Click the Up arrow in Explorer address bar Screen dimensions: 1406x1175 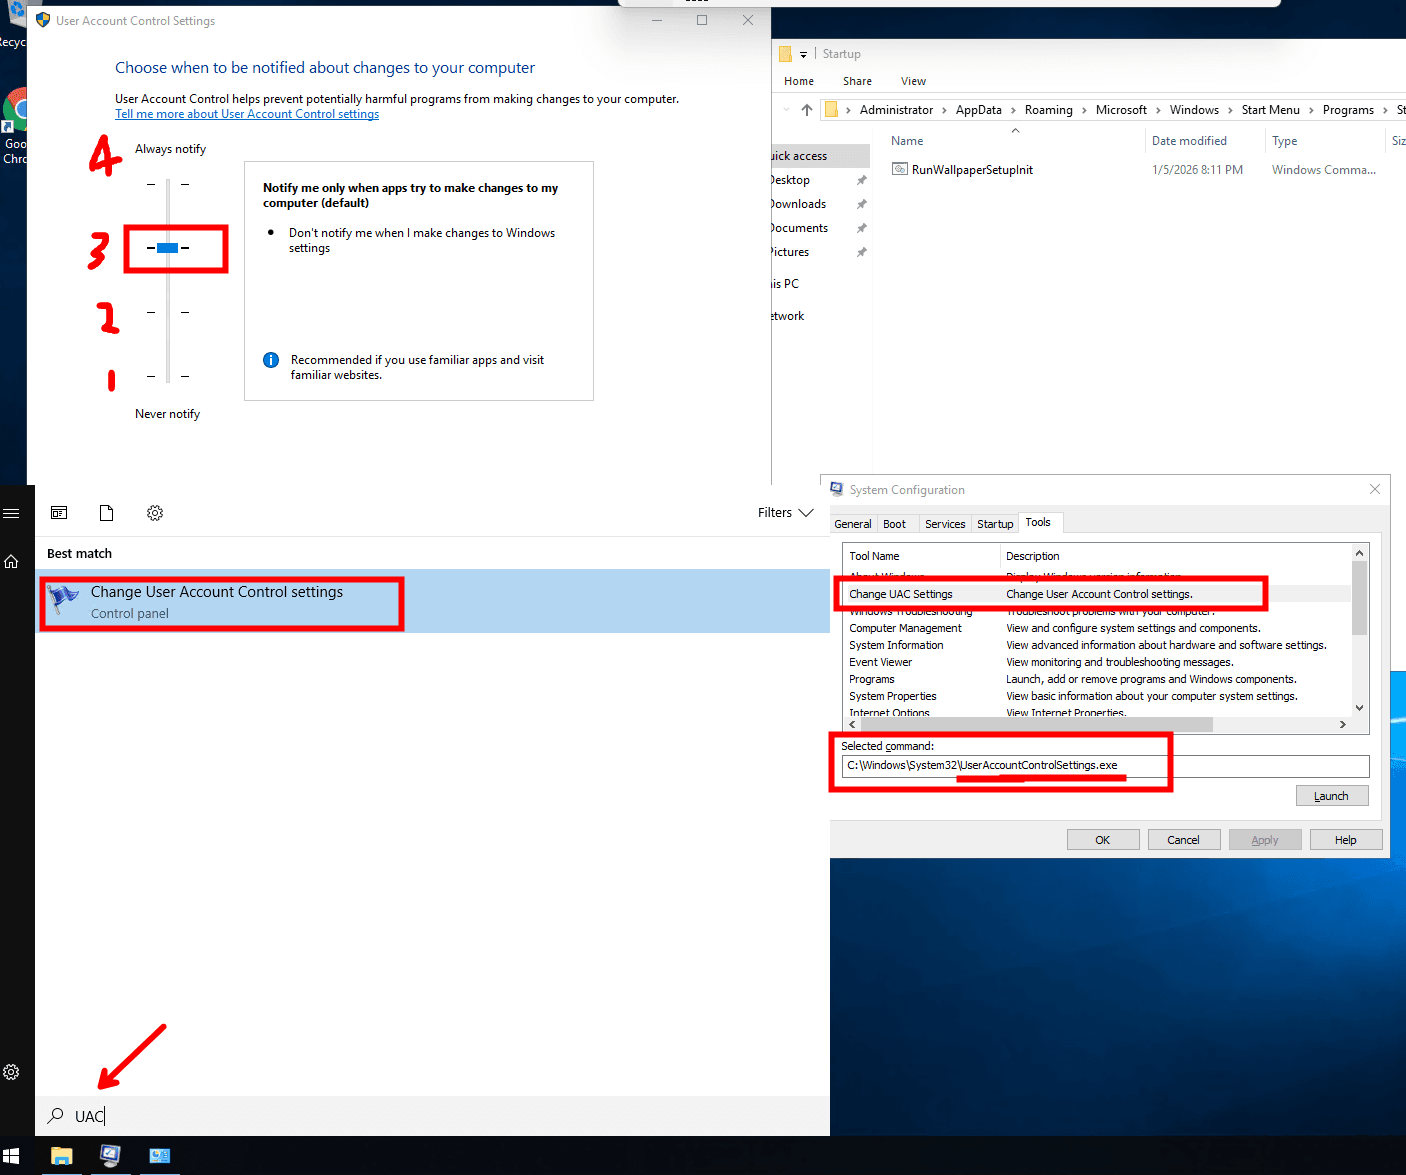pos(807,110)
